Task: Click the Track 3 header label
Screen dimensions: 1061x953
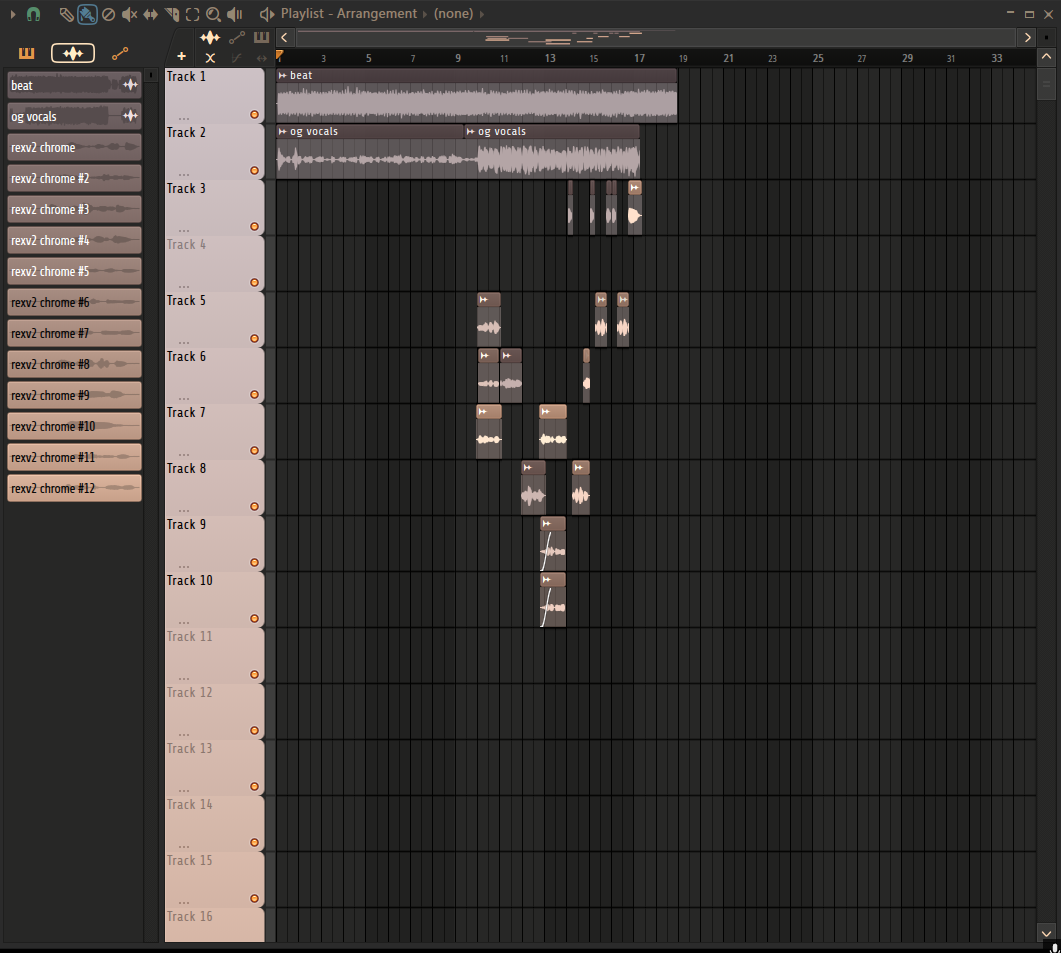Action: click(186, 189)
